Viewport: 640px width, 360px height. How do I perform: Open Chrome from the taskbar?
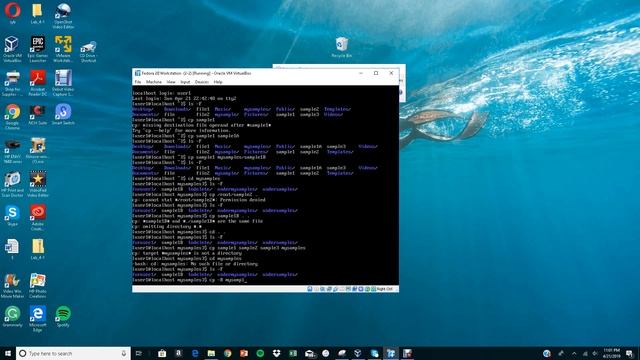[227, 353]
